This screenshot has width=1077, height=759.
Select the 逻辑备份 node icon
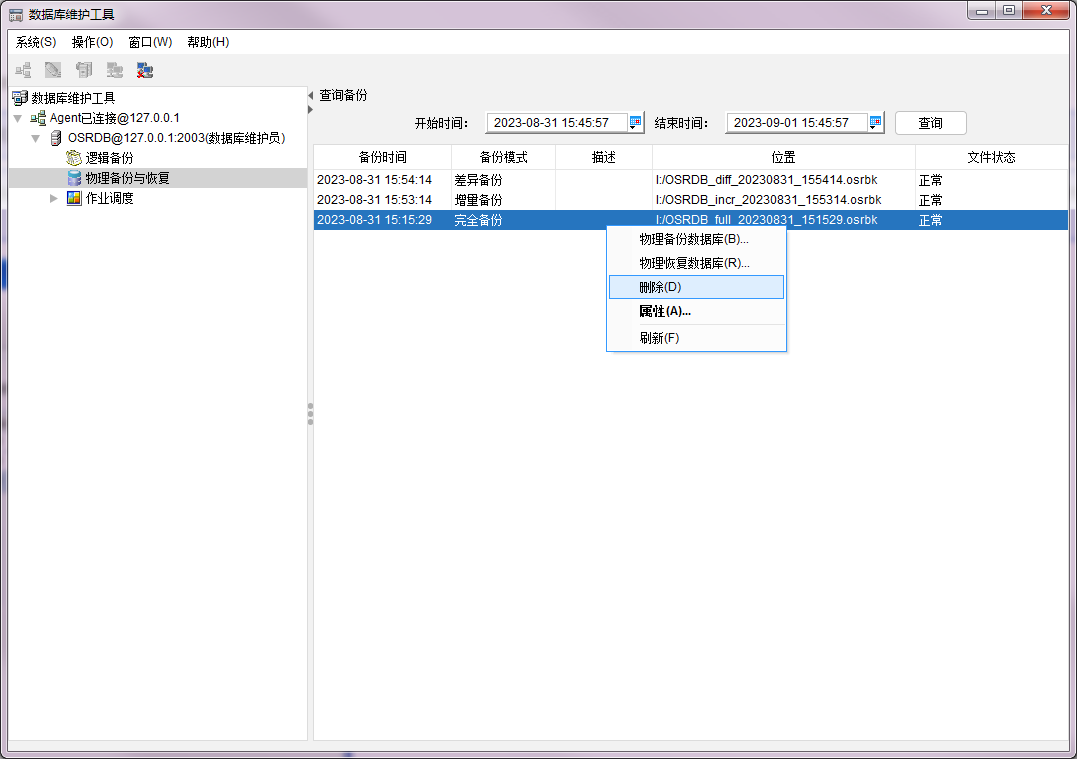[x=74, y=158]
